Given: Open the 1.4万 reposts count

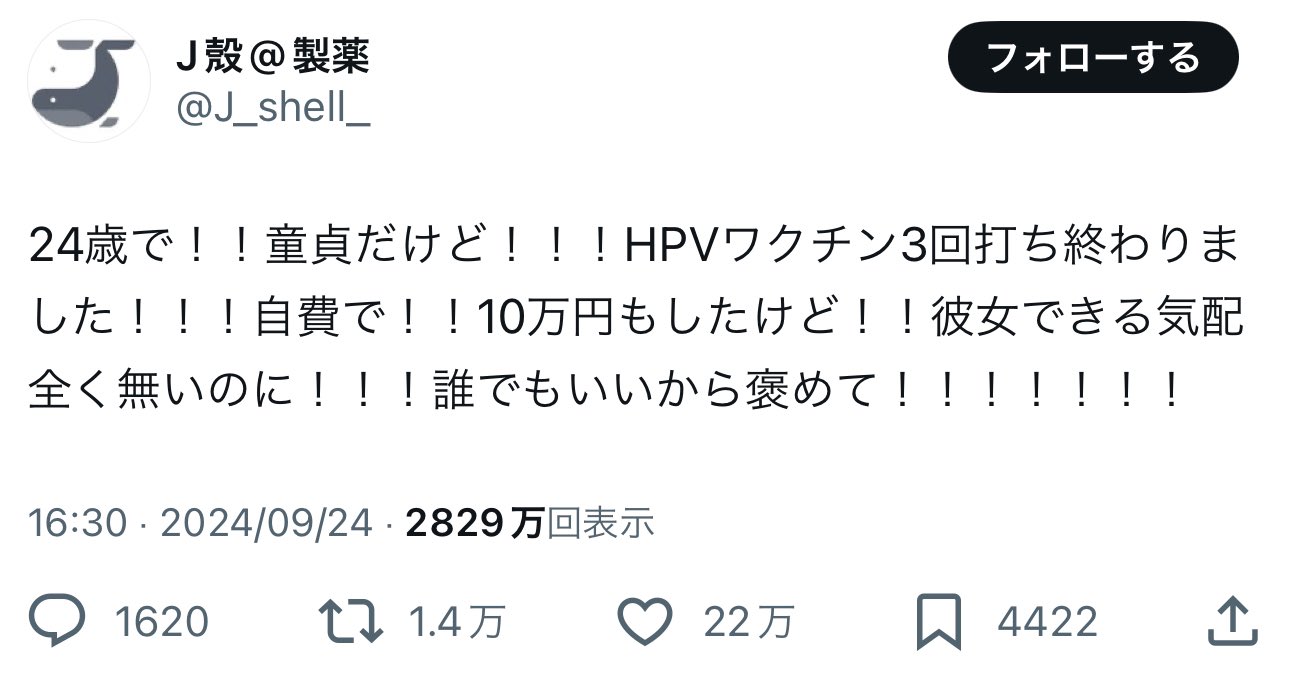Looking at the screenshot, I should [x=457, y=623].
